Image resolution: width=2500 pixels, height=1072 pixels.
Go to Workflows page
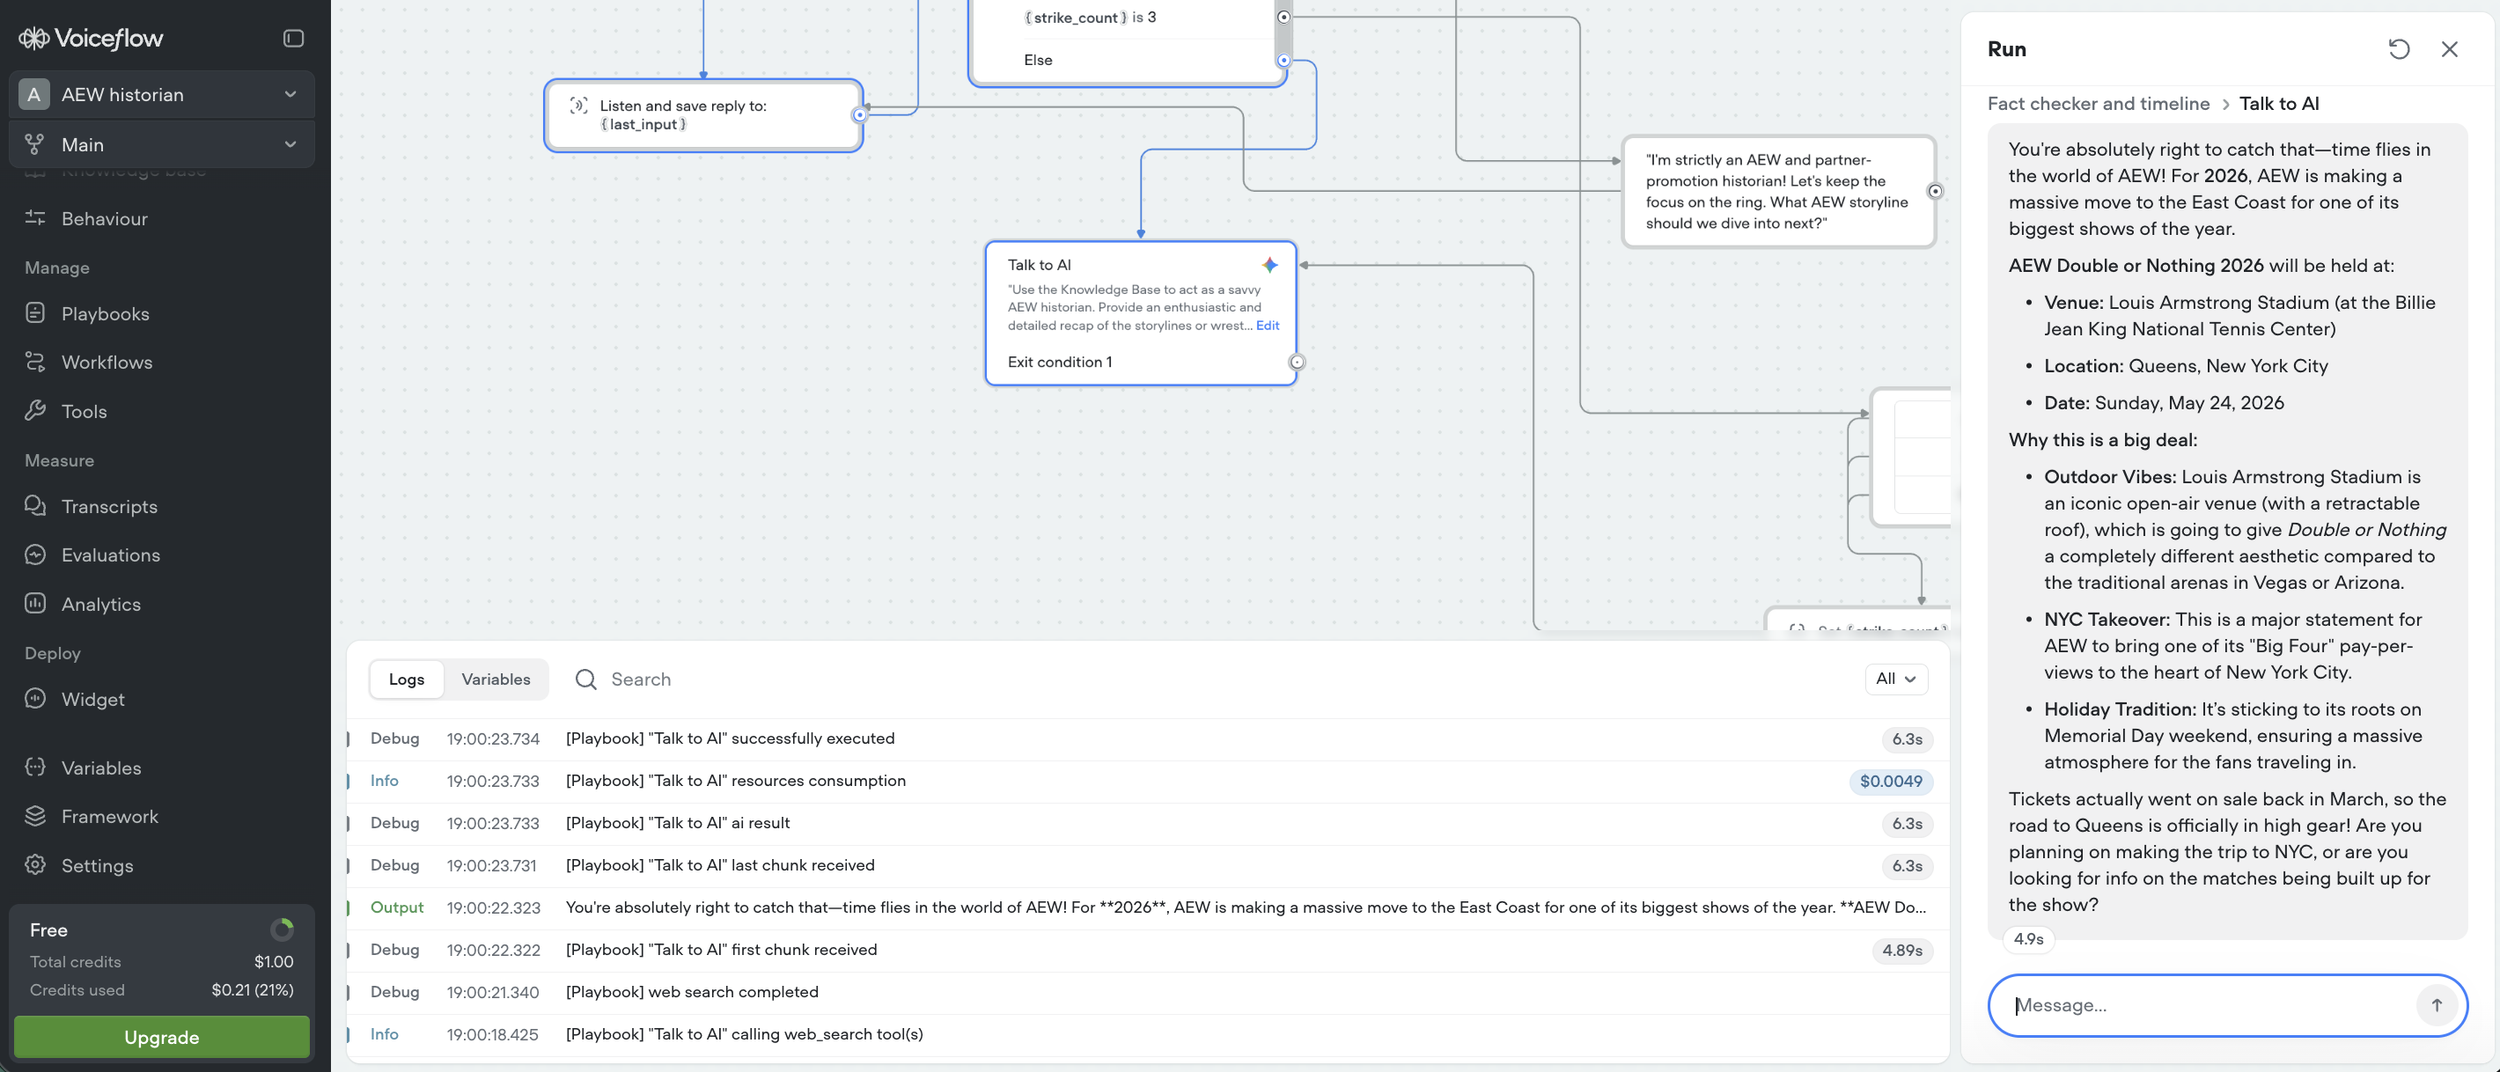pyautogui.click(x=107, y=362)
